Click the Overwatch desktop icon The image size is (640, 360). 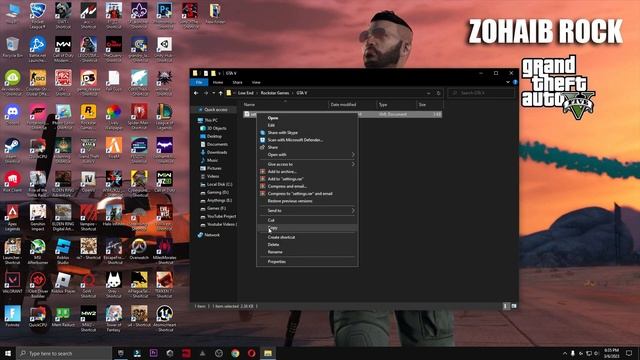click(139, 249)
